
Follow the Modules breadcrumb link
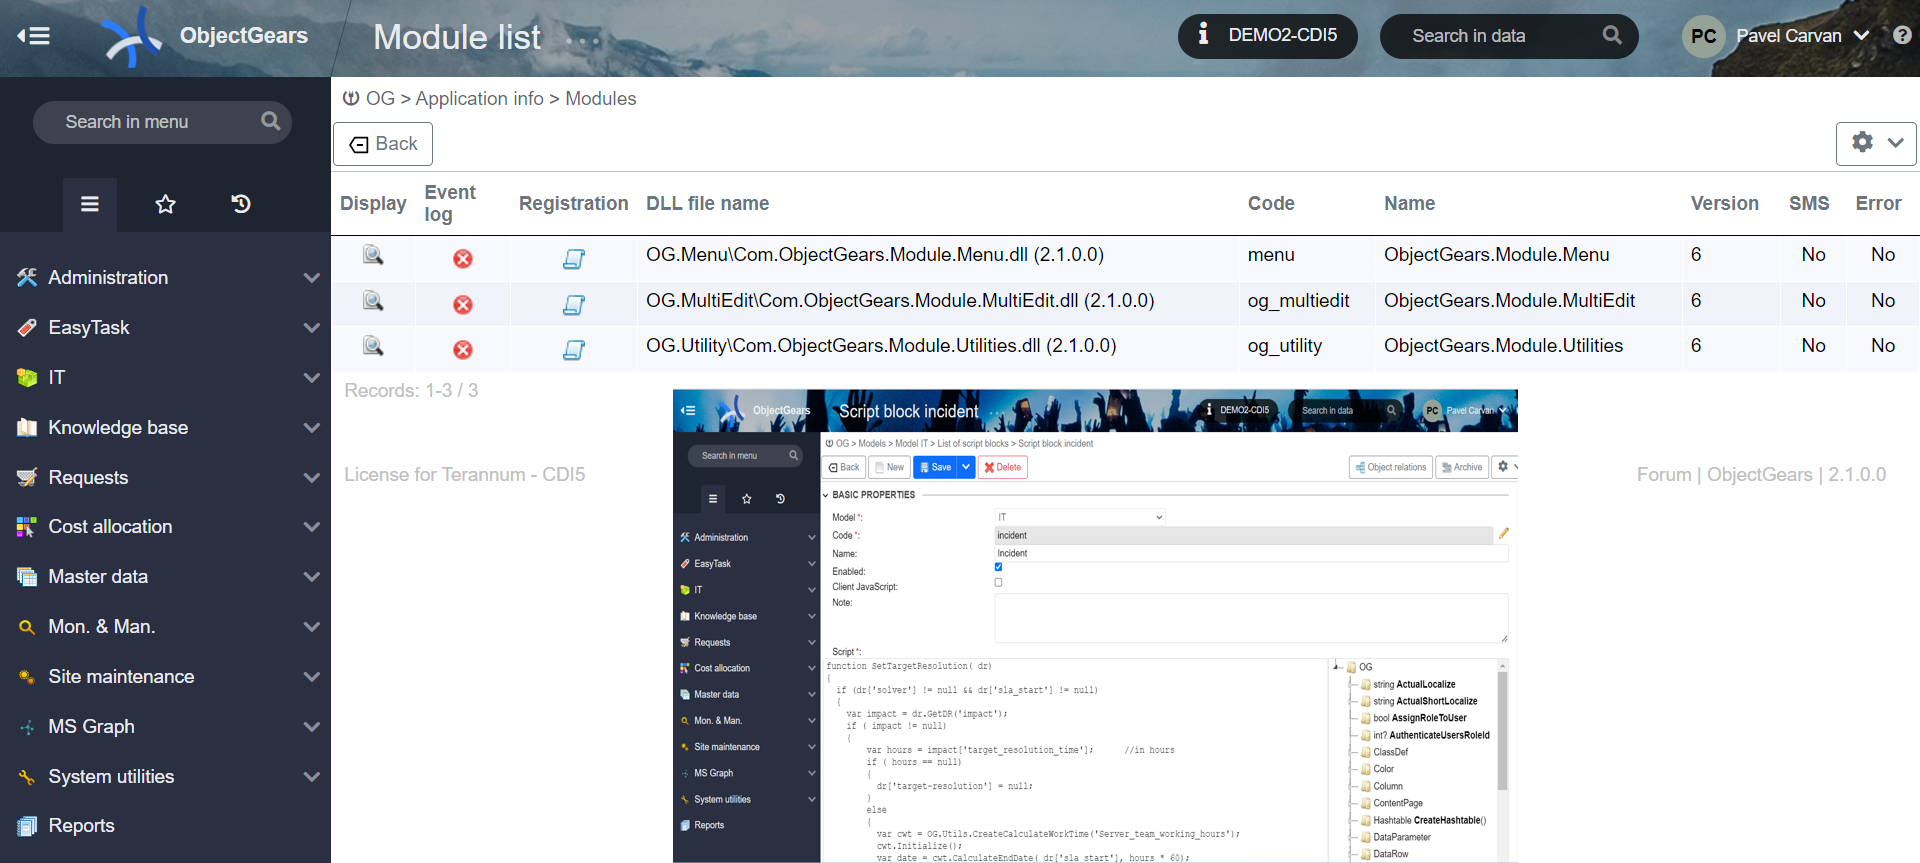tap(600, 99)
